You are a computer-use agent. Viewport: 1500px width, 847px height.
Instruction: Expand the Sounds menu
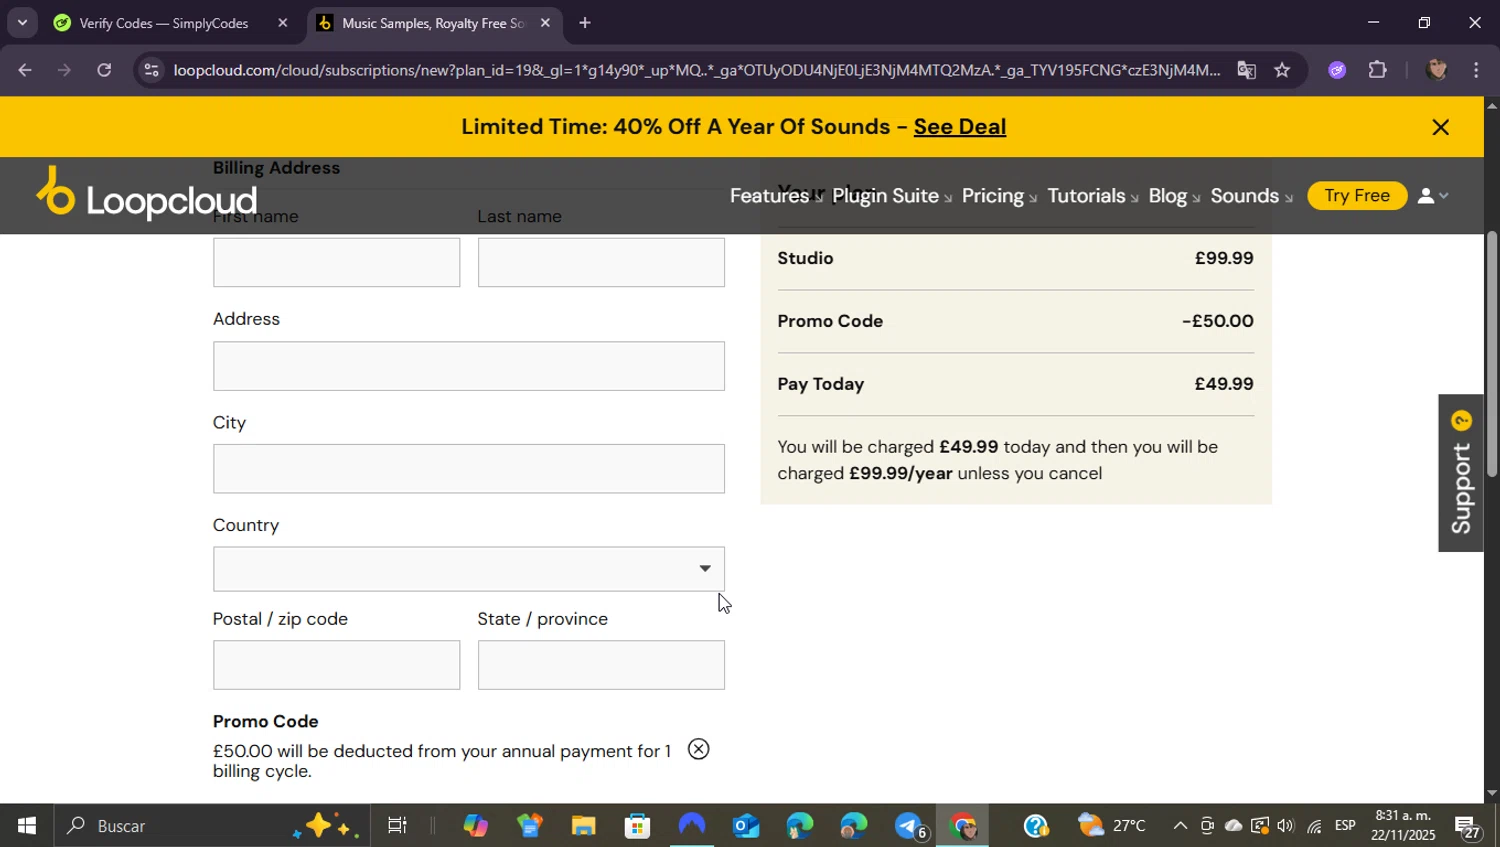(x=1251, y=196)
